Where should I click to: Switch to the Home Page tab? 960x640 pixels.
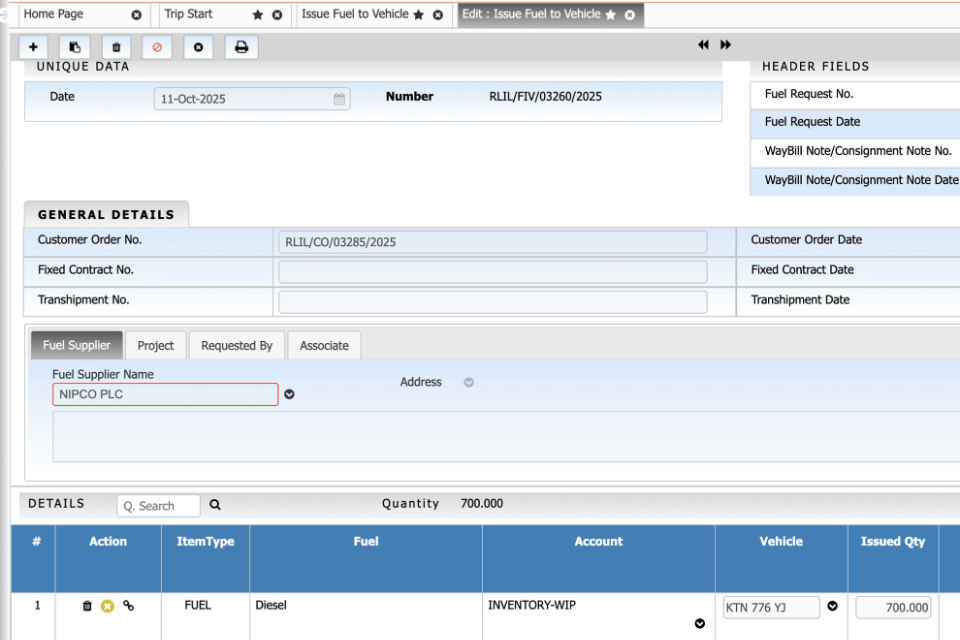pos(53,13)
